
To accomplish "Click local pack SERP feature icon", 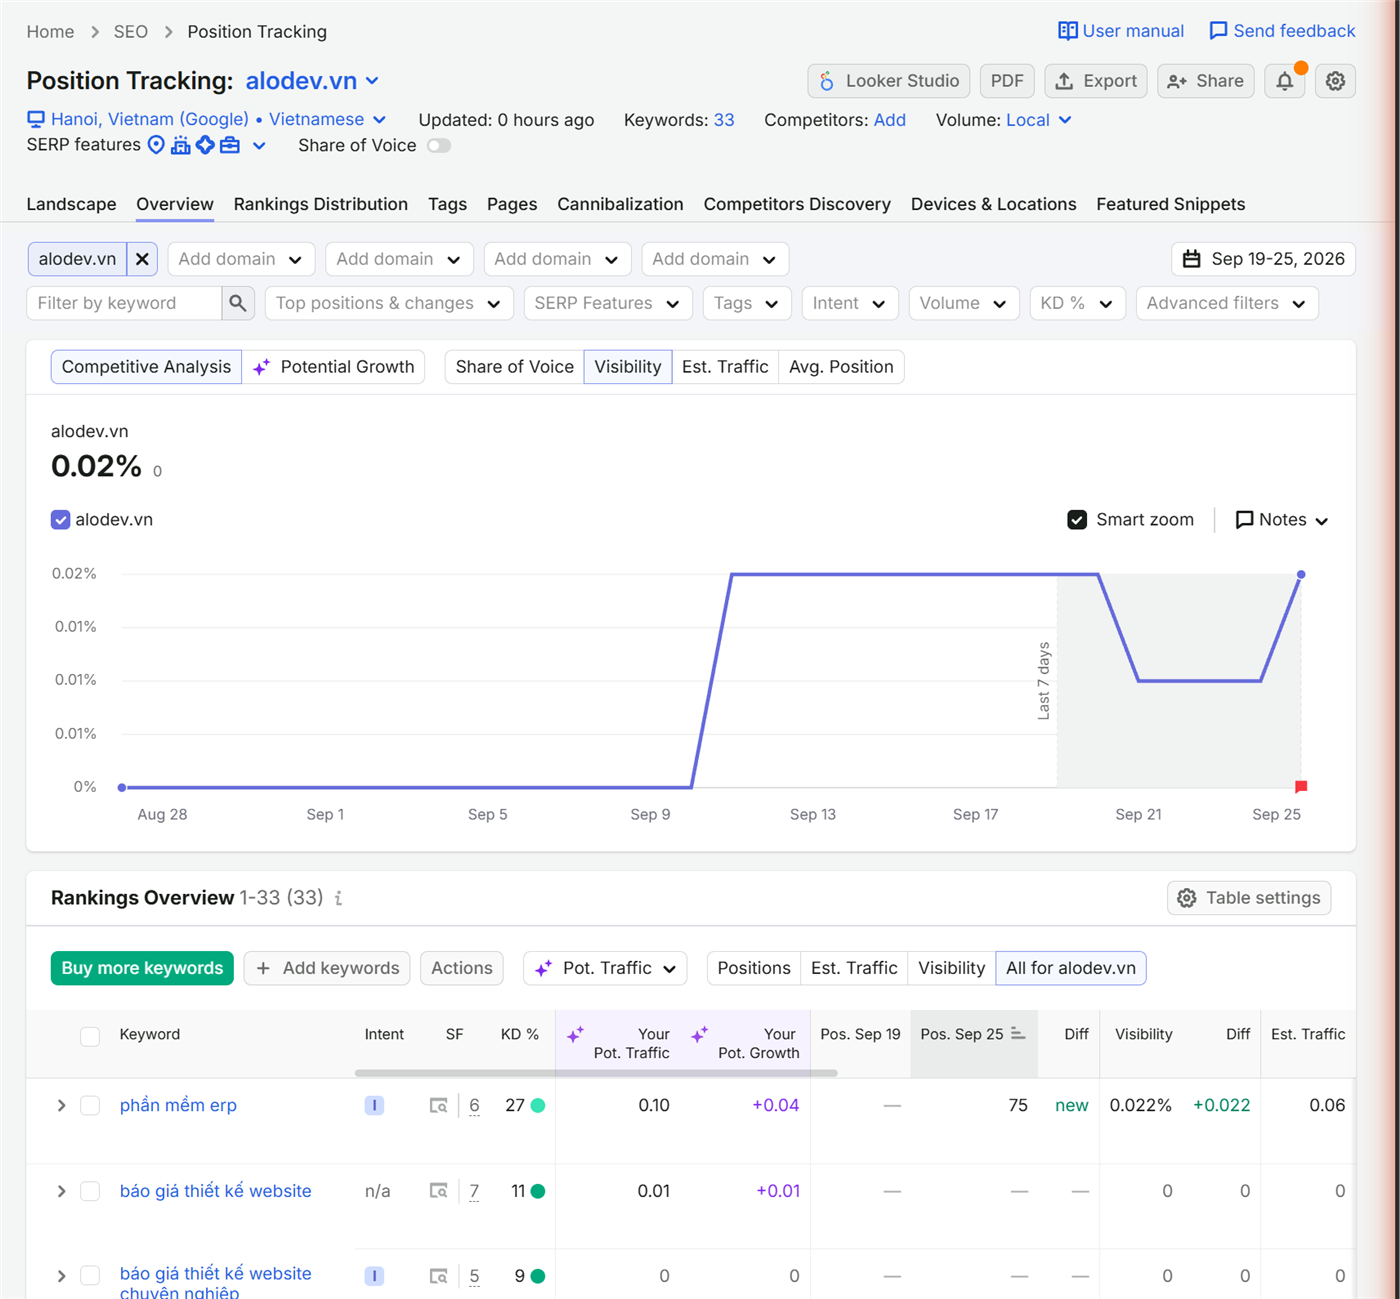I will [x=156, y=145].
